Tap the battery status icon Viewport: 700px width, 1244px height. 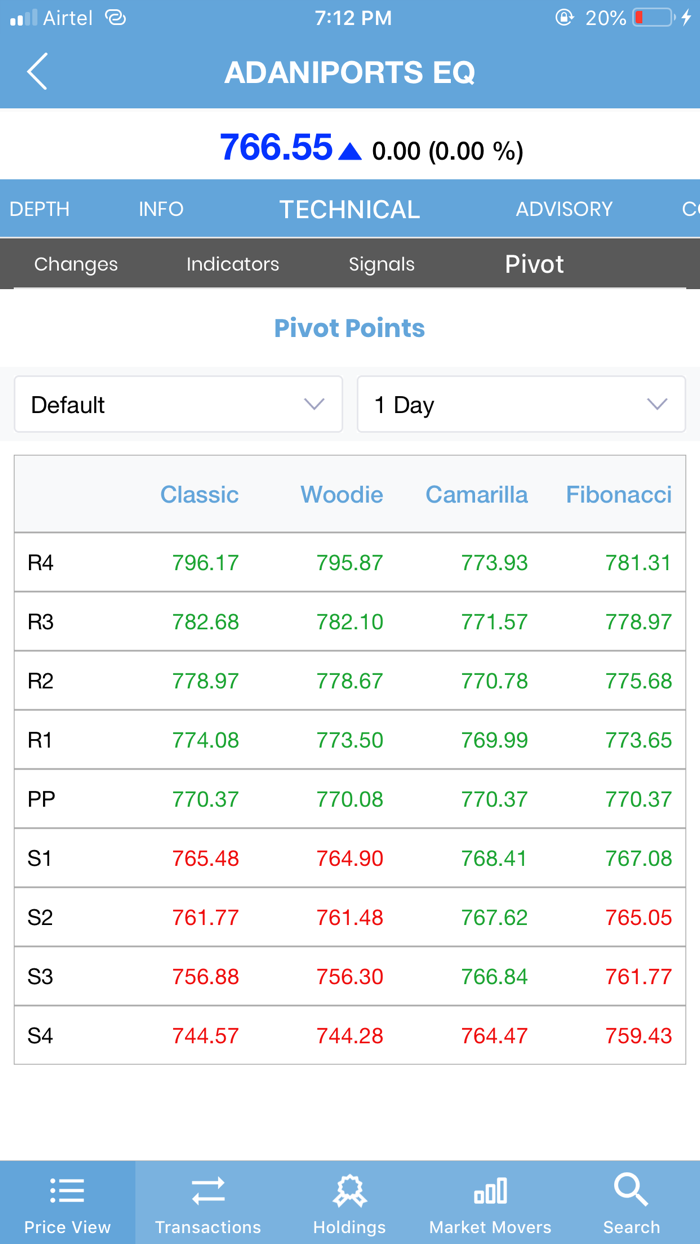[x=654, y=18]
